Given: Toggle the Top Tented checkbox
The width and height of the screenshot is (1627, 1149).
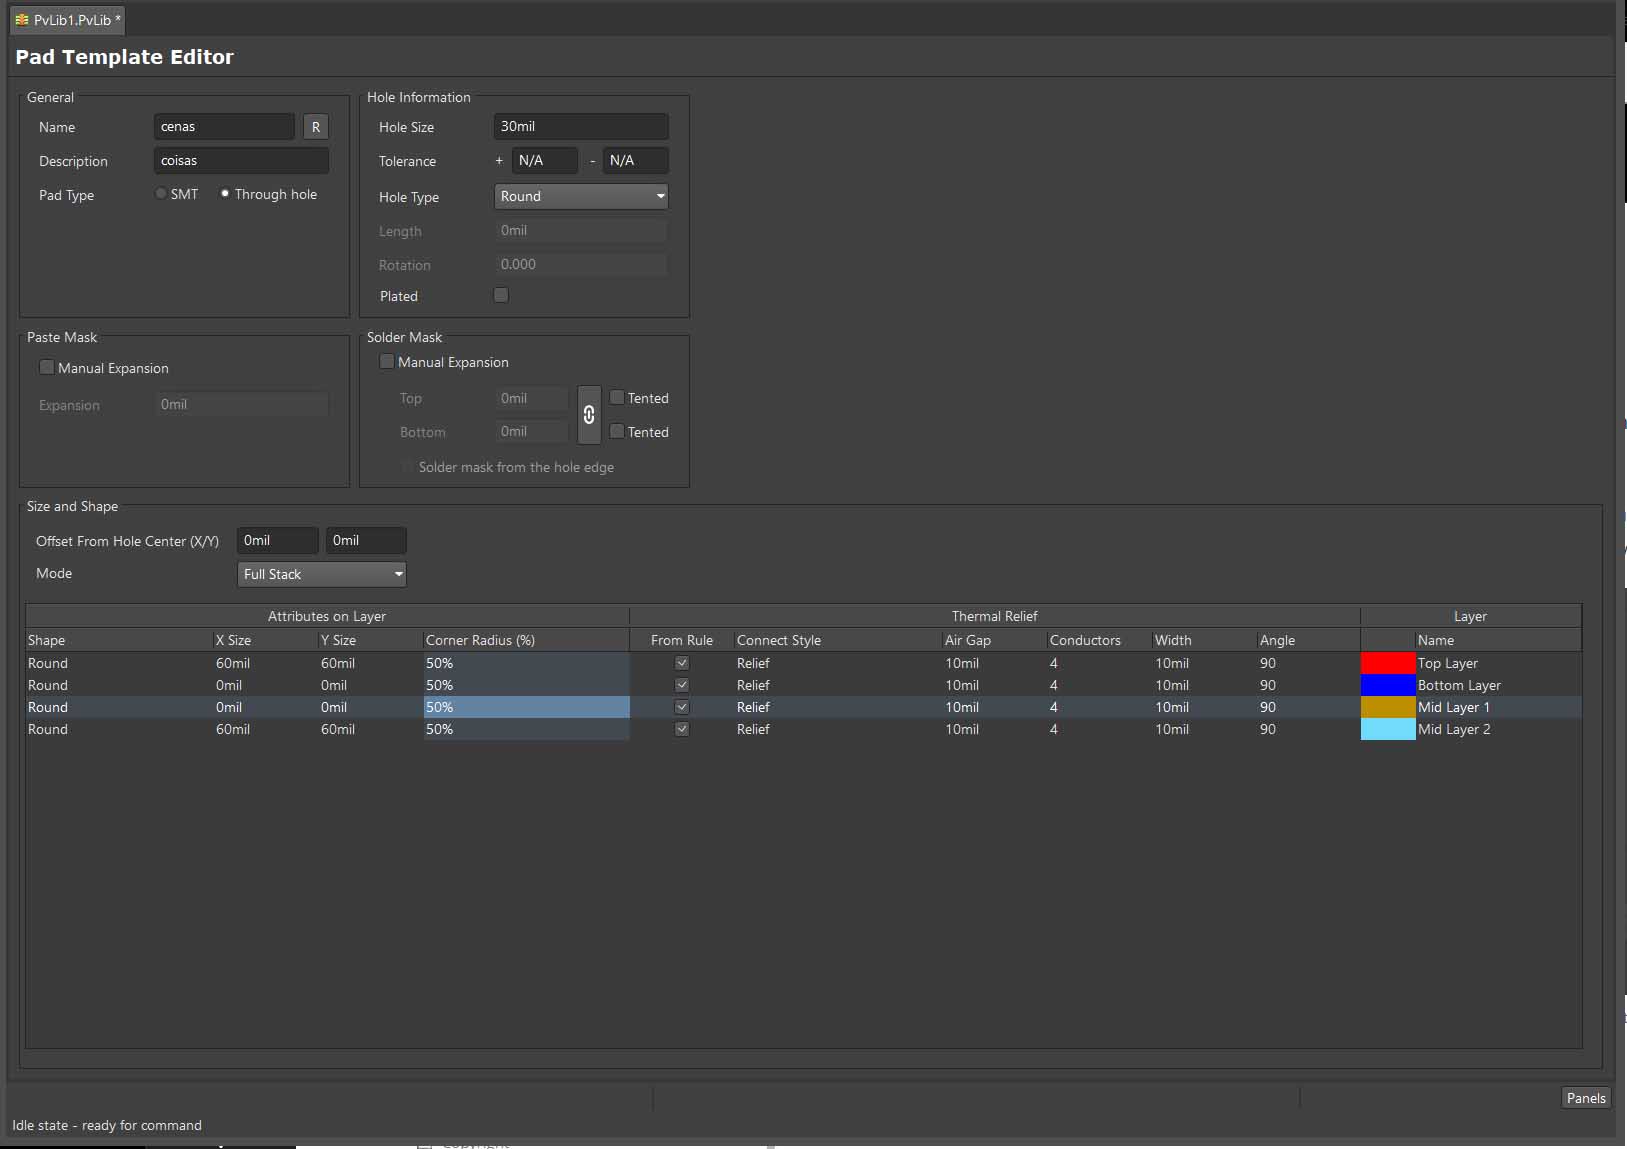Looking at the screenshot, I should tap(617, 398).
